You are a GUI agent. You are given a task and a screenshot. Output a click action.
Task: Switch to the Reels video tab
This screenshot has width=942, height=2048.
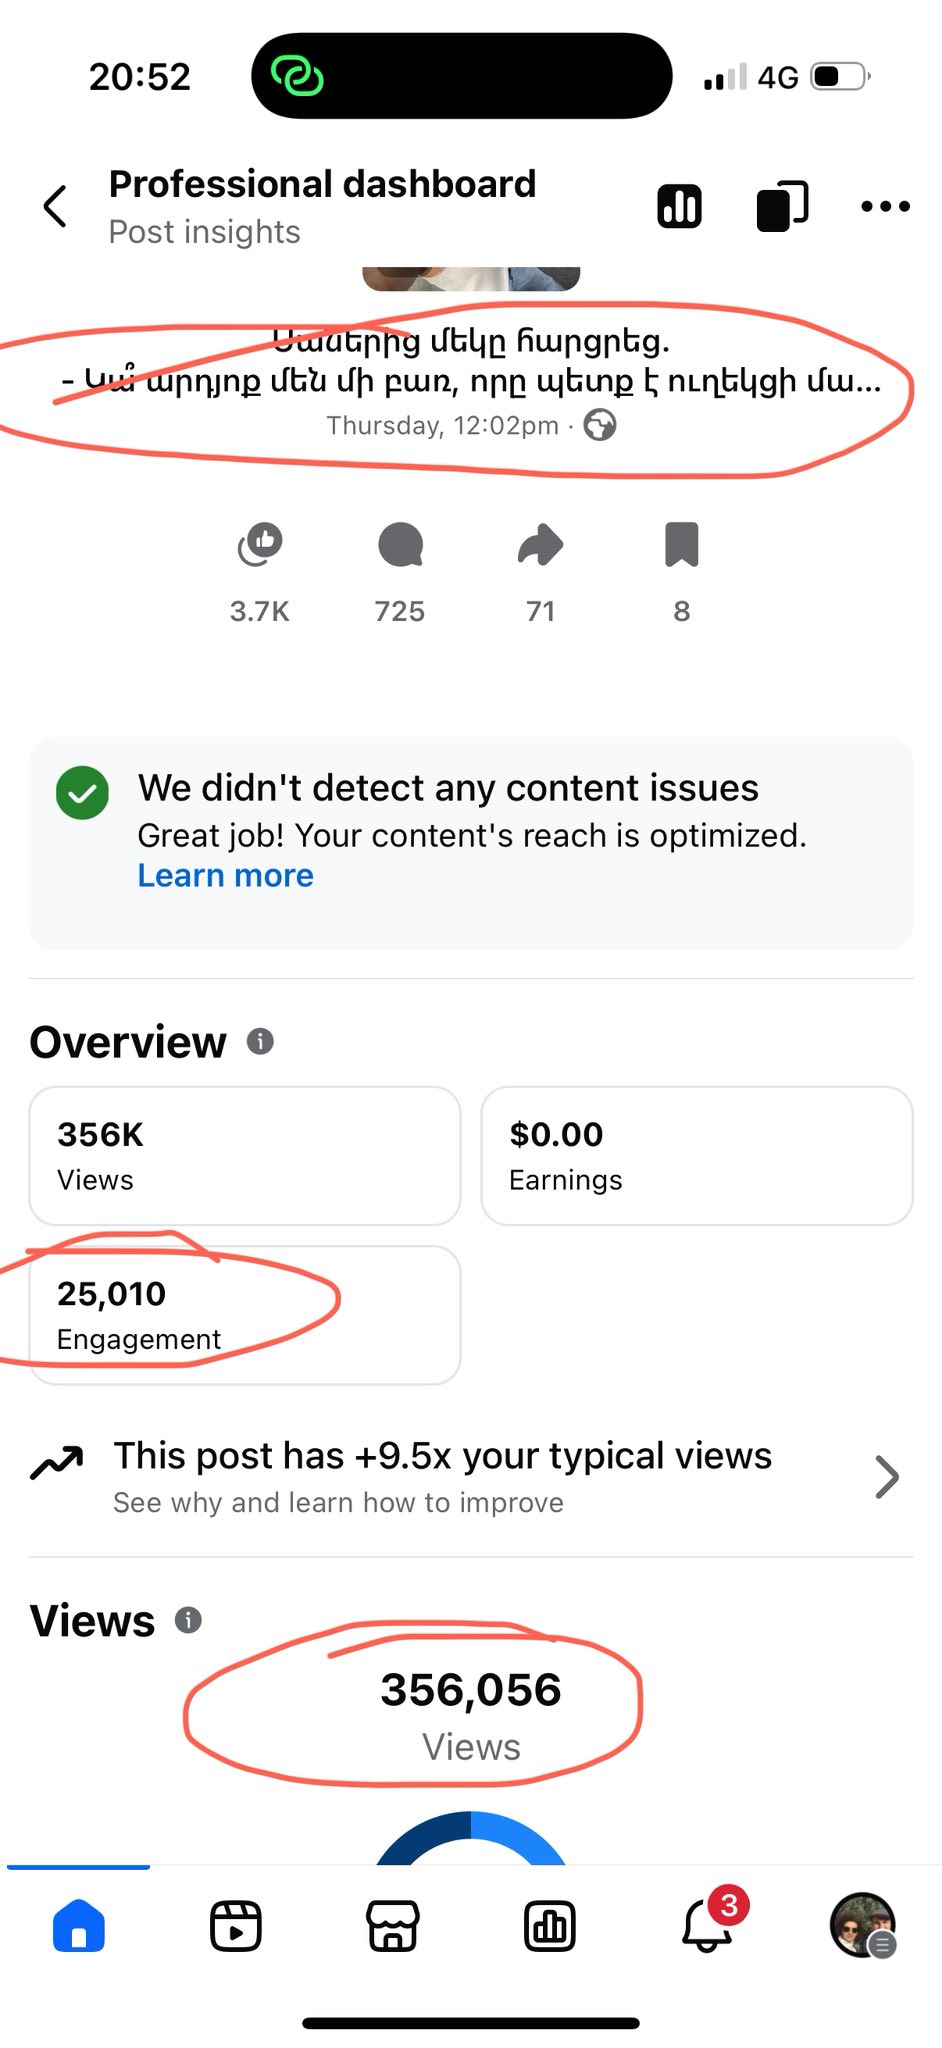coord(236,1926)
